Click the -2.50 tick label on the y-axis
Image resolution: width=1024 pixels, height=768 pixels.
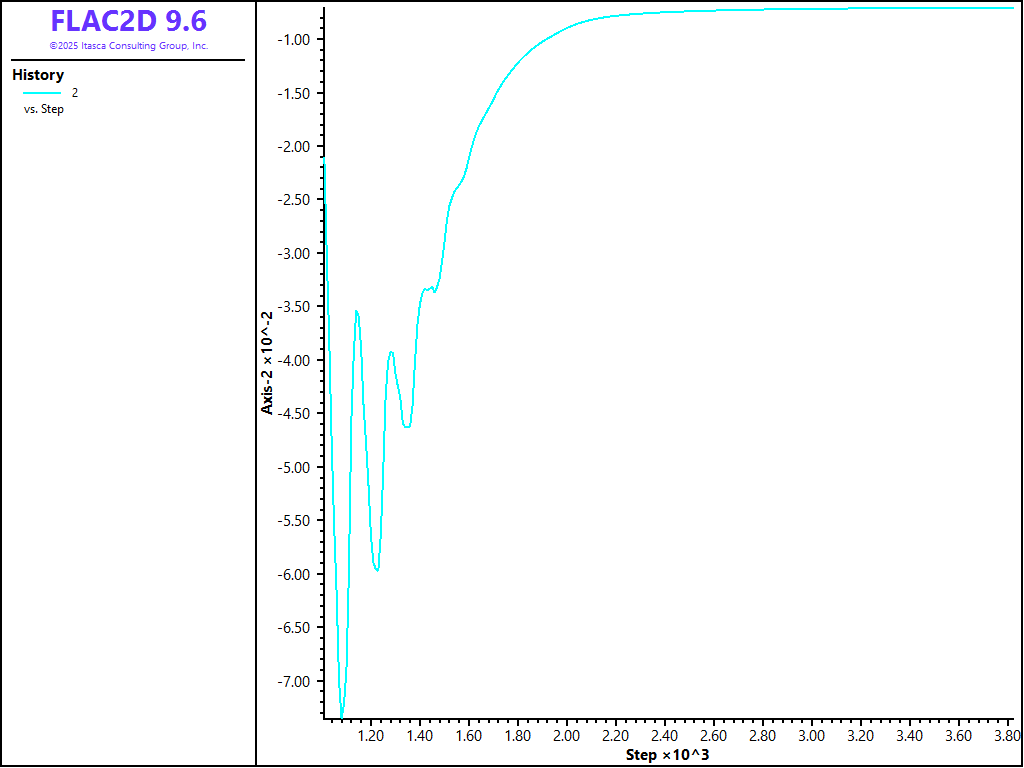(298, 200)
